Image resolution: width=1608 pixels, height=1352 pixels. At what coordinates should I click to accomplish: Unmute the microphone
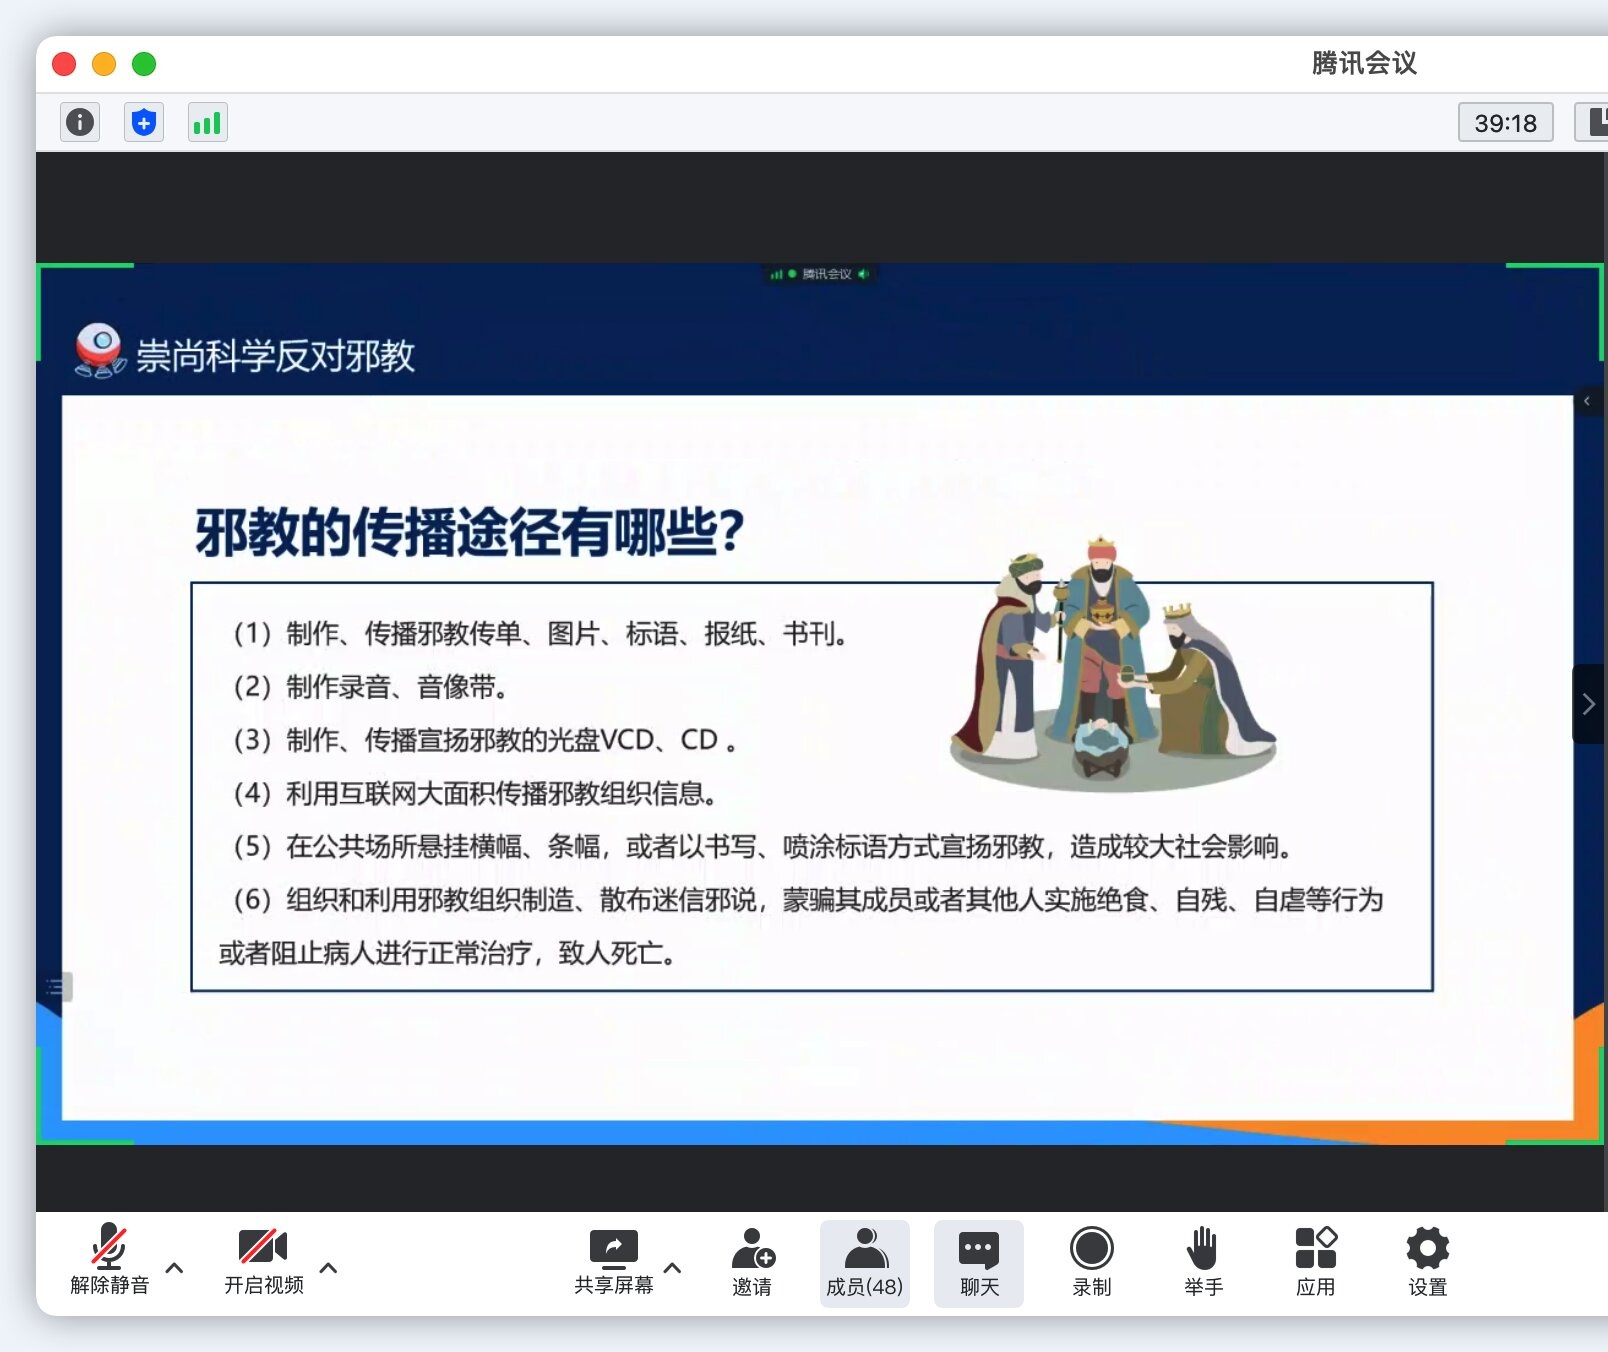click(109, 1260)
